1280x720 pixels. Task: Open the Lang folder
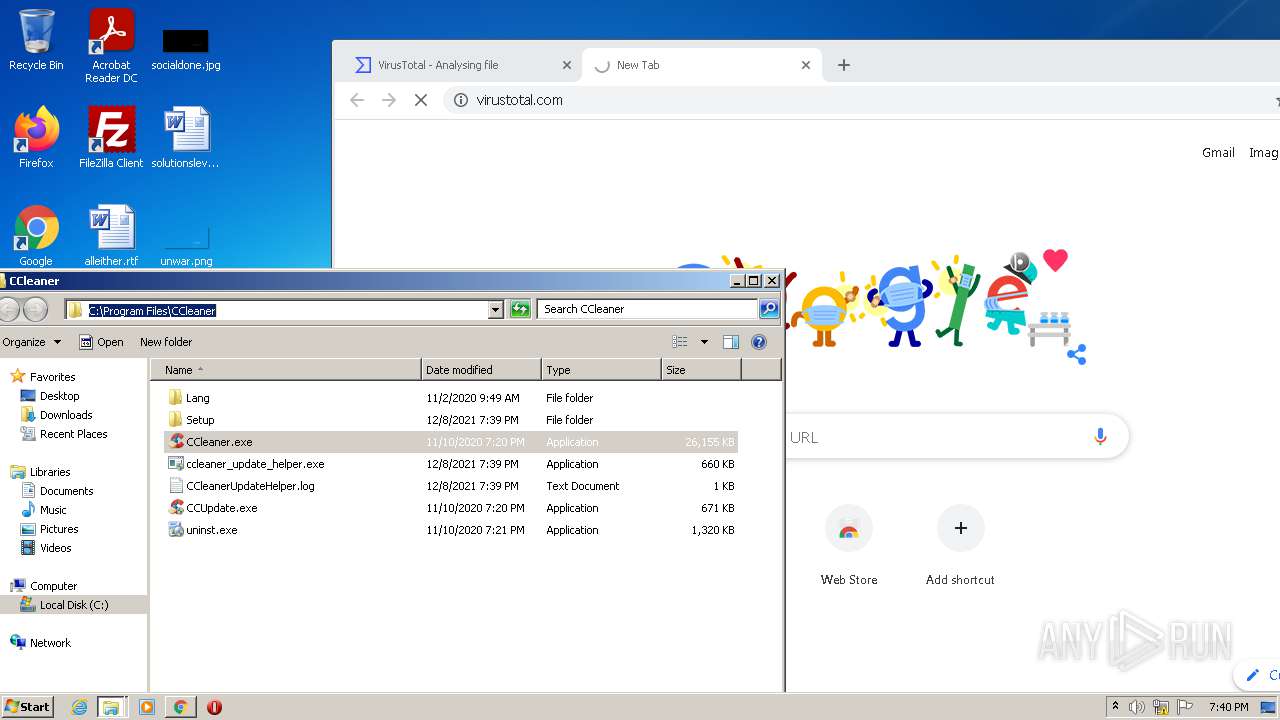pos(451,398)
